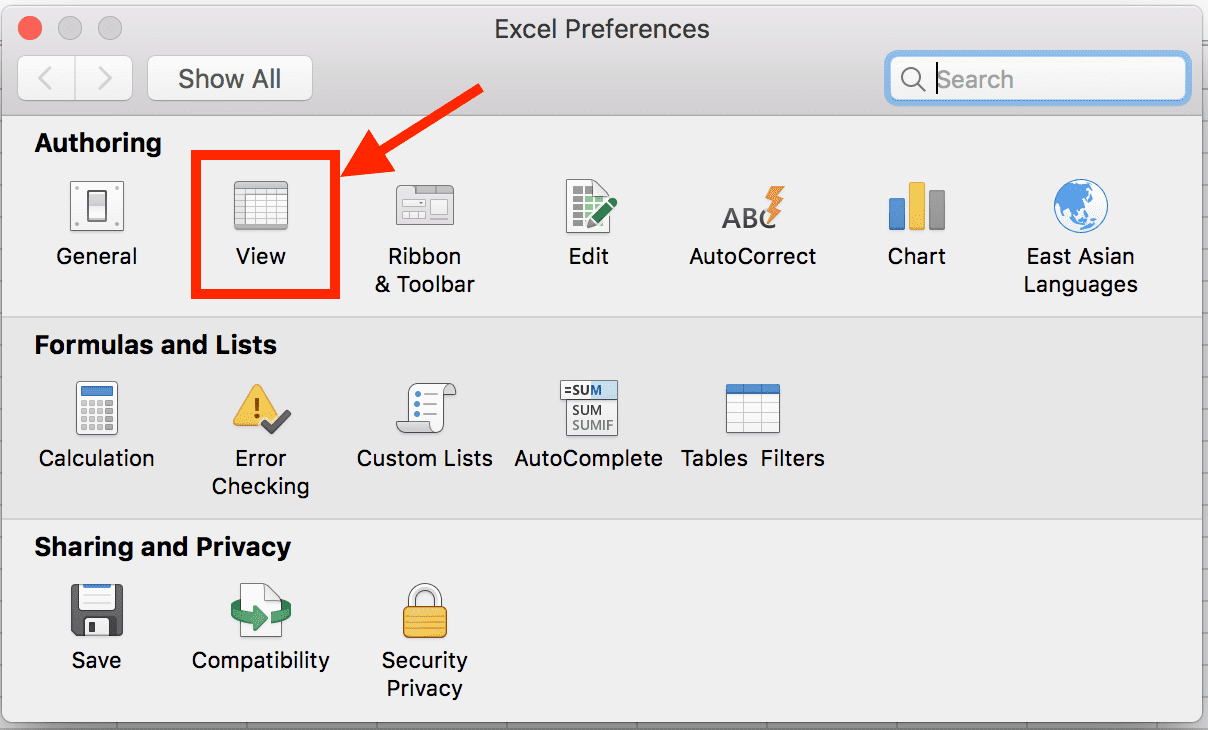
Task: Open Custom Lists preferences
Action: [425, 409]
